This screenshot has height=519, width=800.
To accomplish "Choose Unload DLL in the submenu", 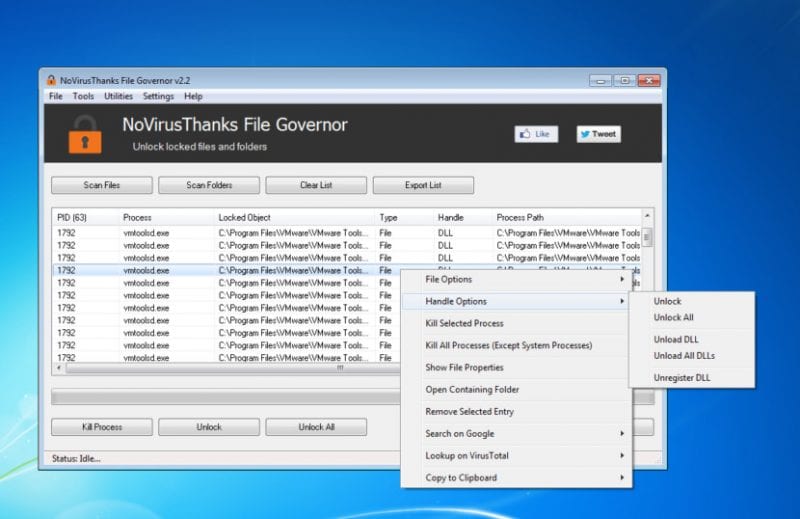I will click(692, 339).
